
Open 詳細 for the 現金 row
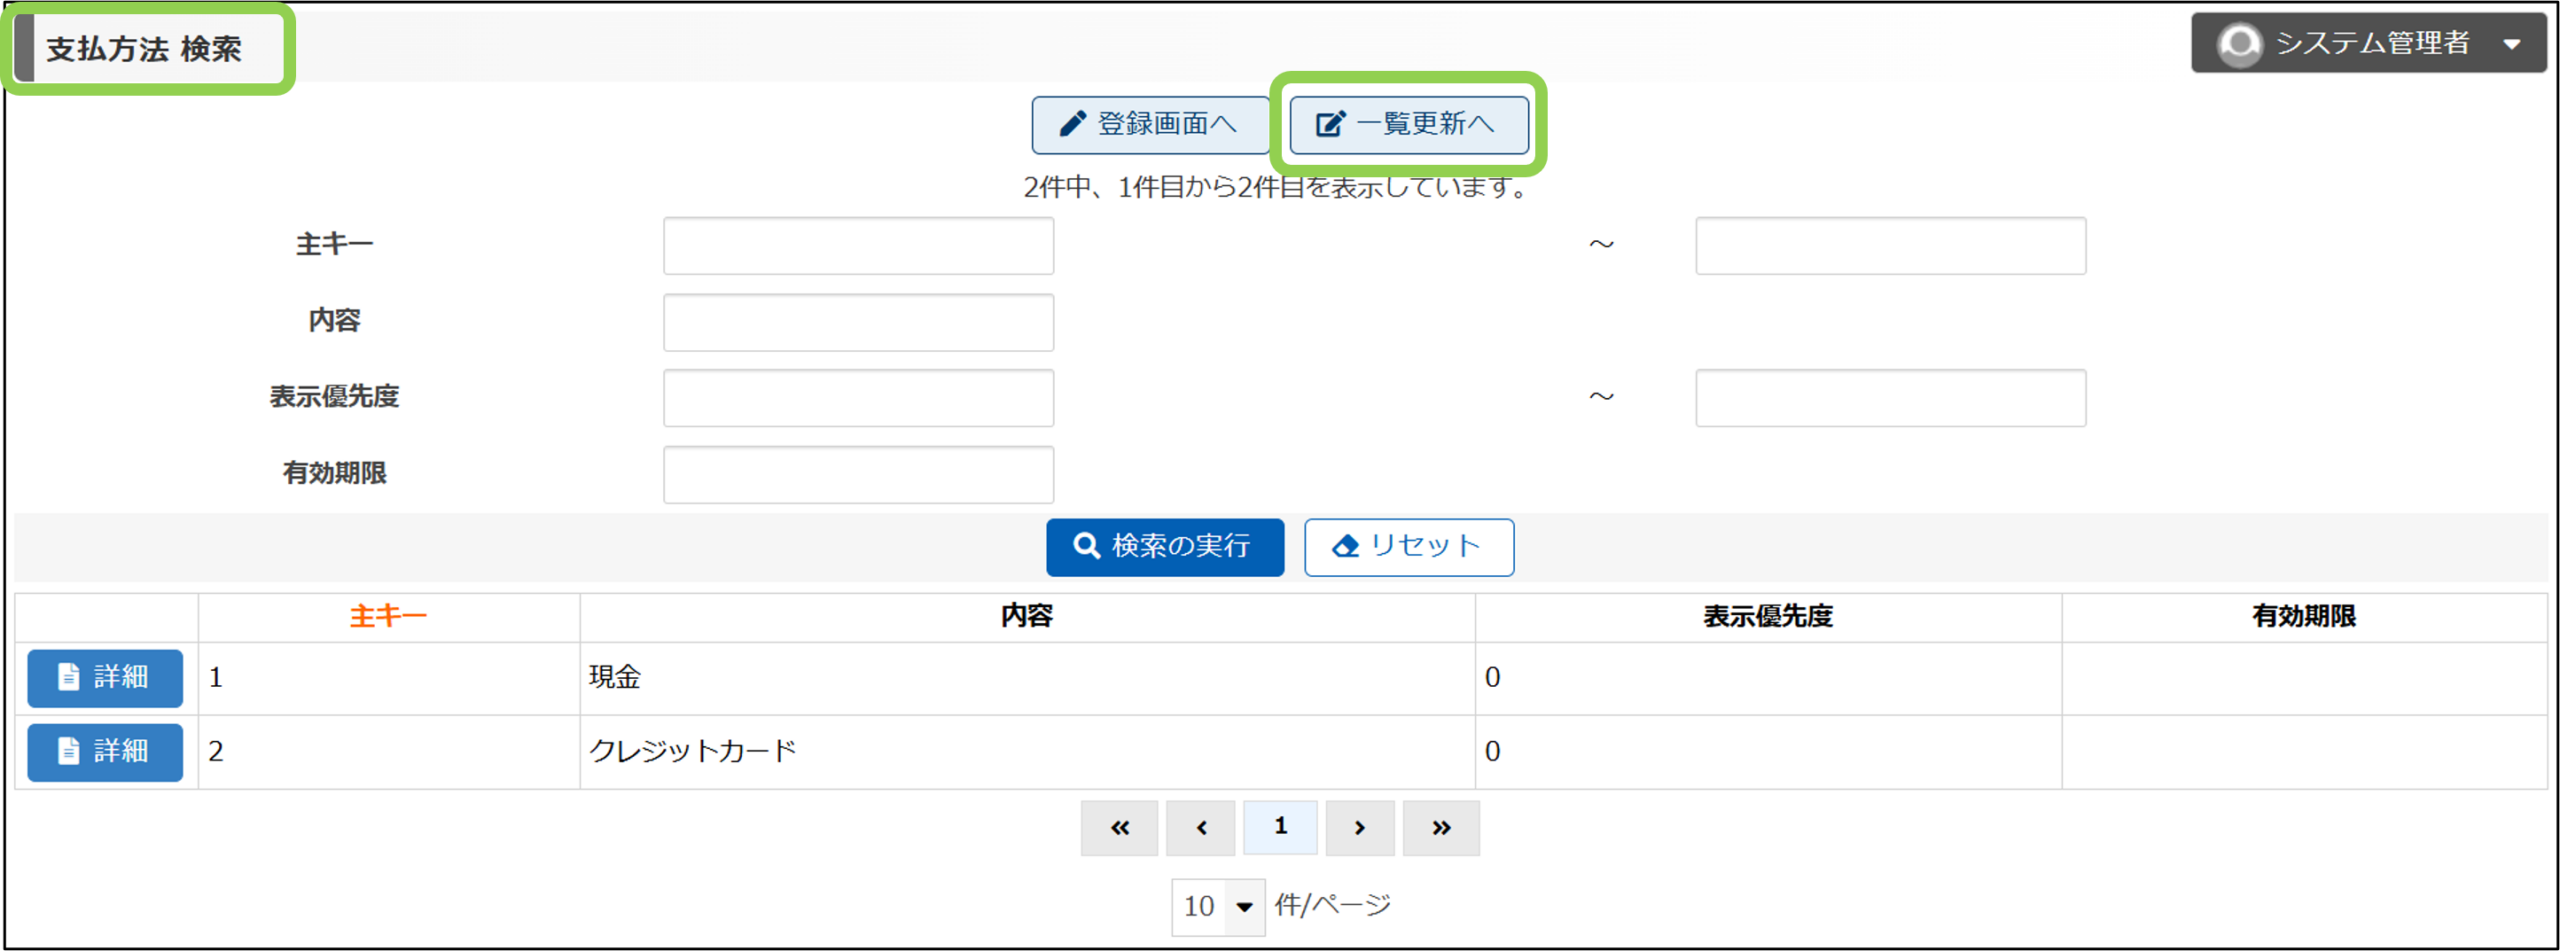point(105,677)
